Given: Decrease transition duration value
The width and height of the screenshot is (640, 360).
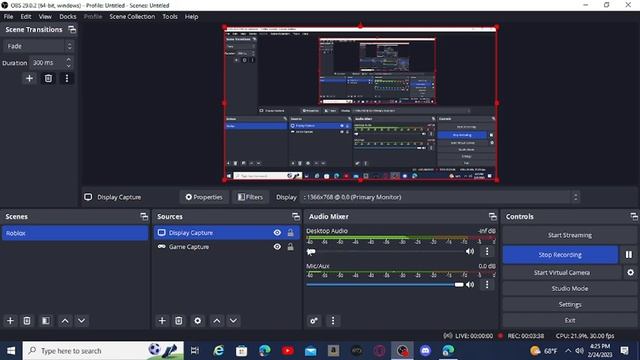Looking at the screenshot, I should click(x=69, y=66).
